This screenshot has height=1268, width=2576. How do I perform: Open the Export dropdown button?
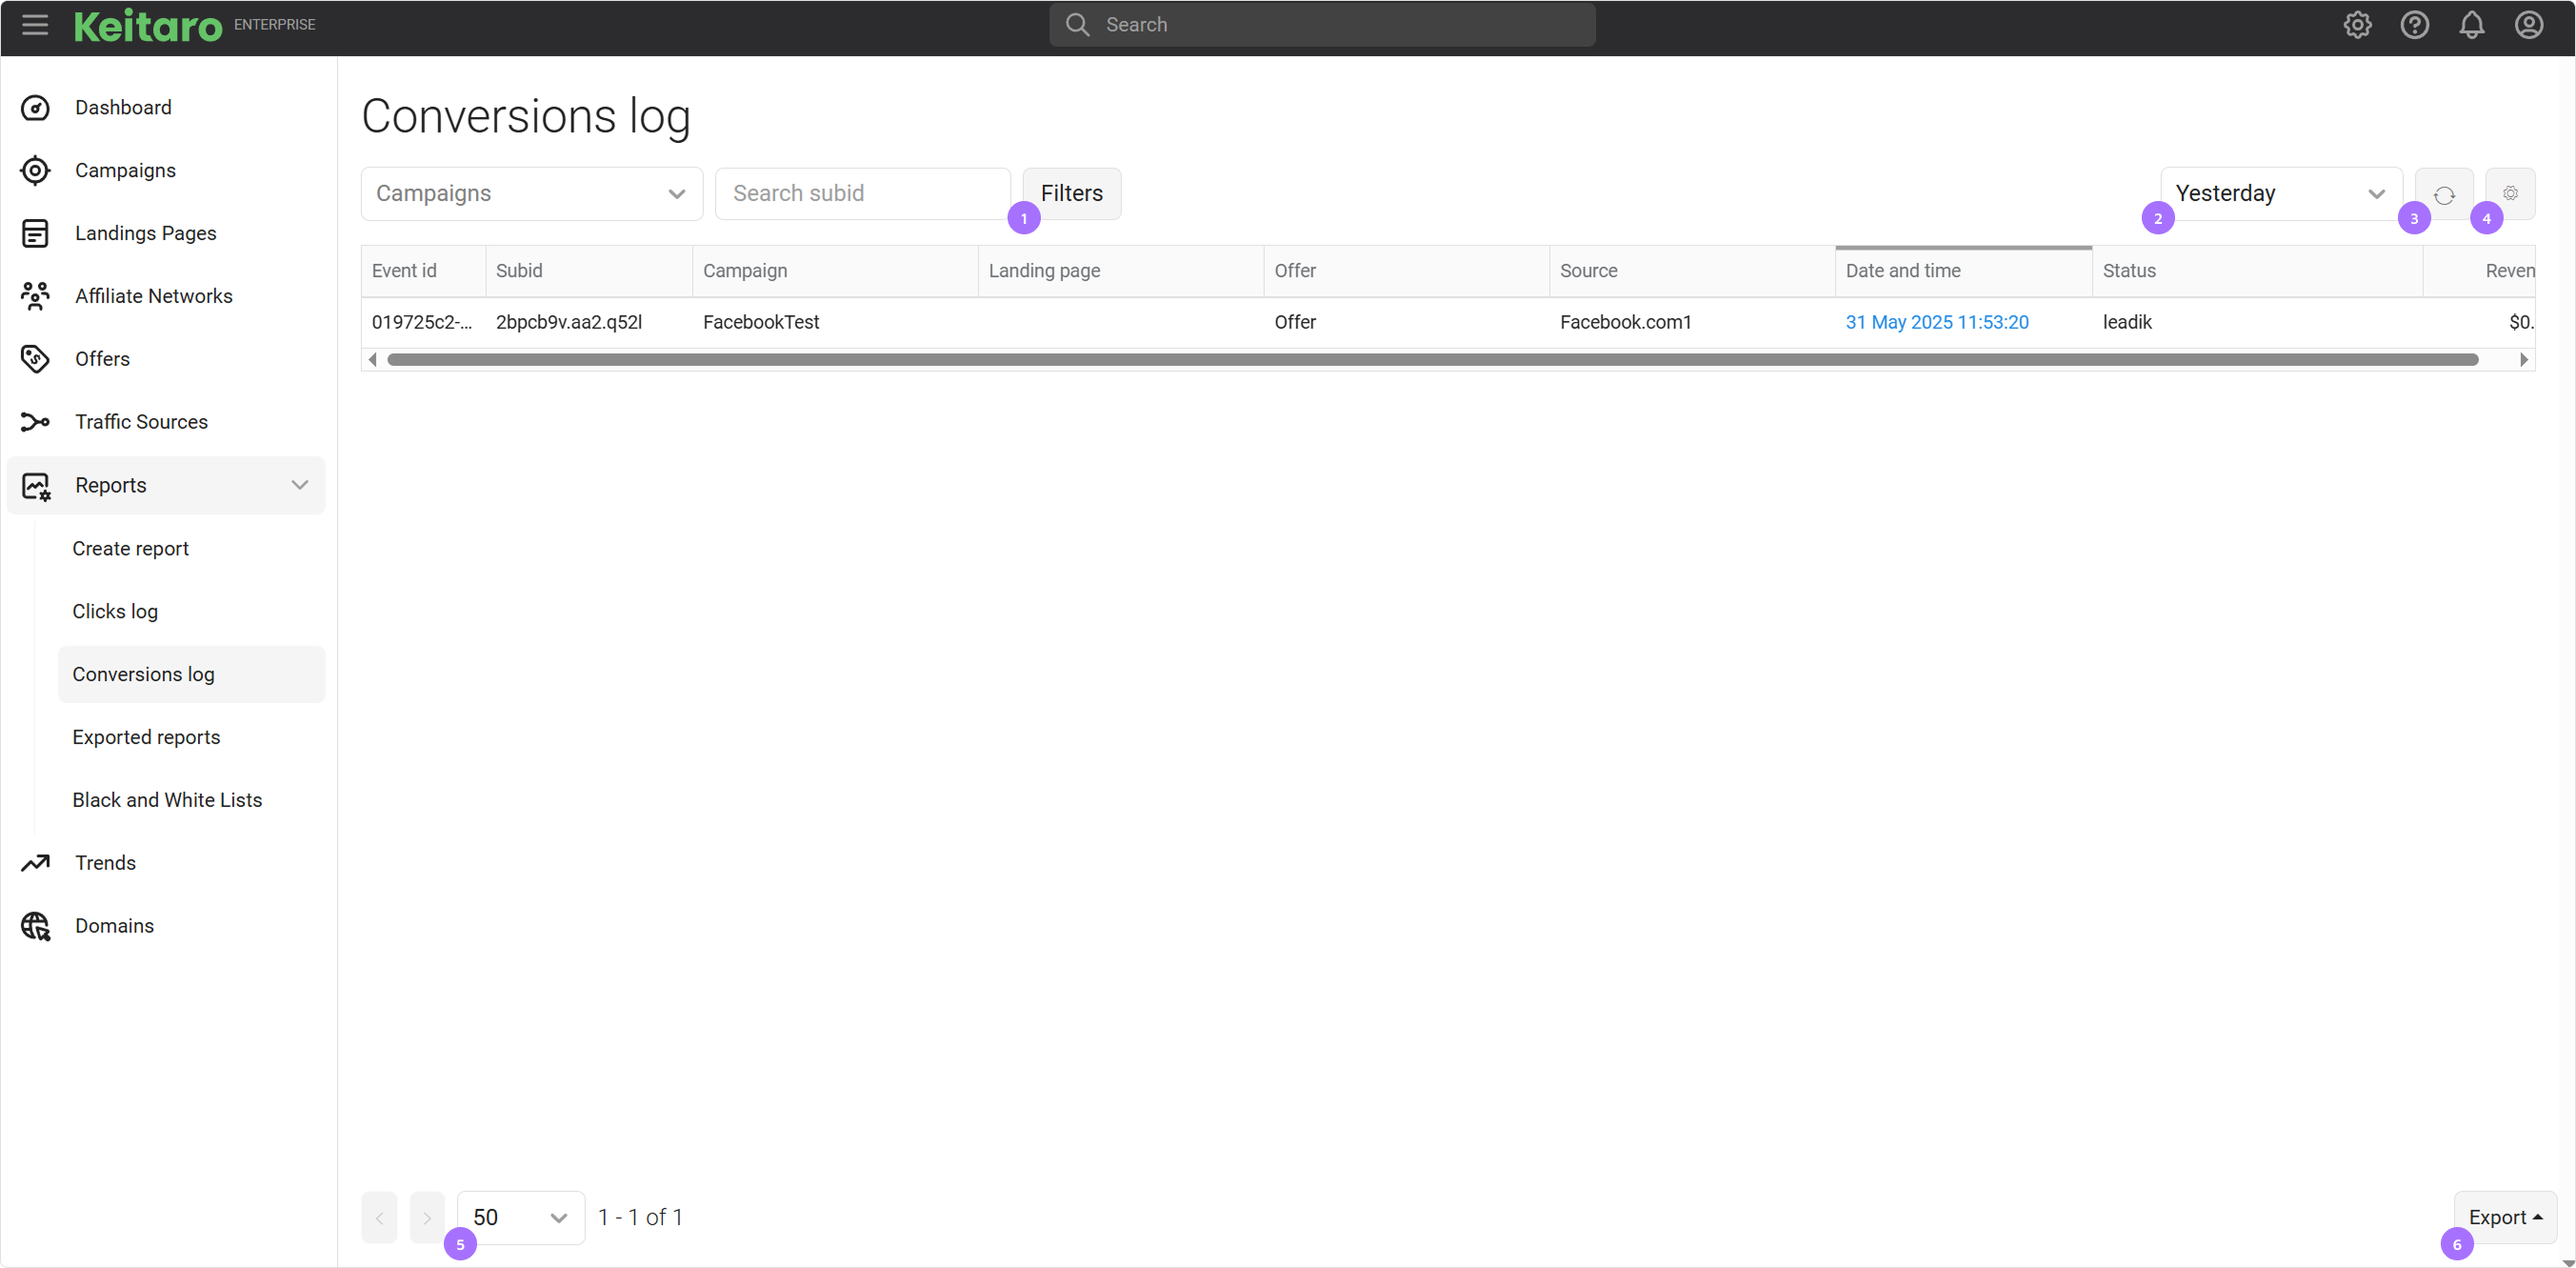(2505, 1218)
